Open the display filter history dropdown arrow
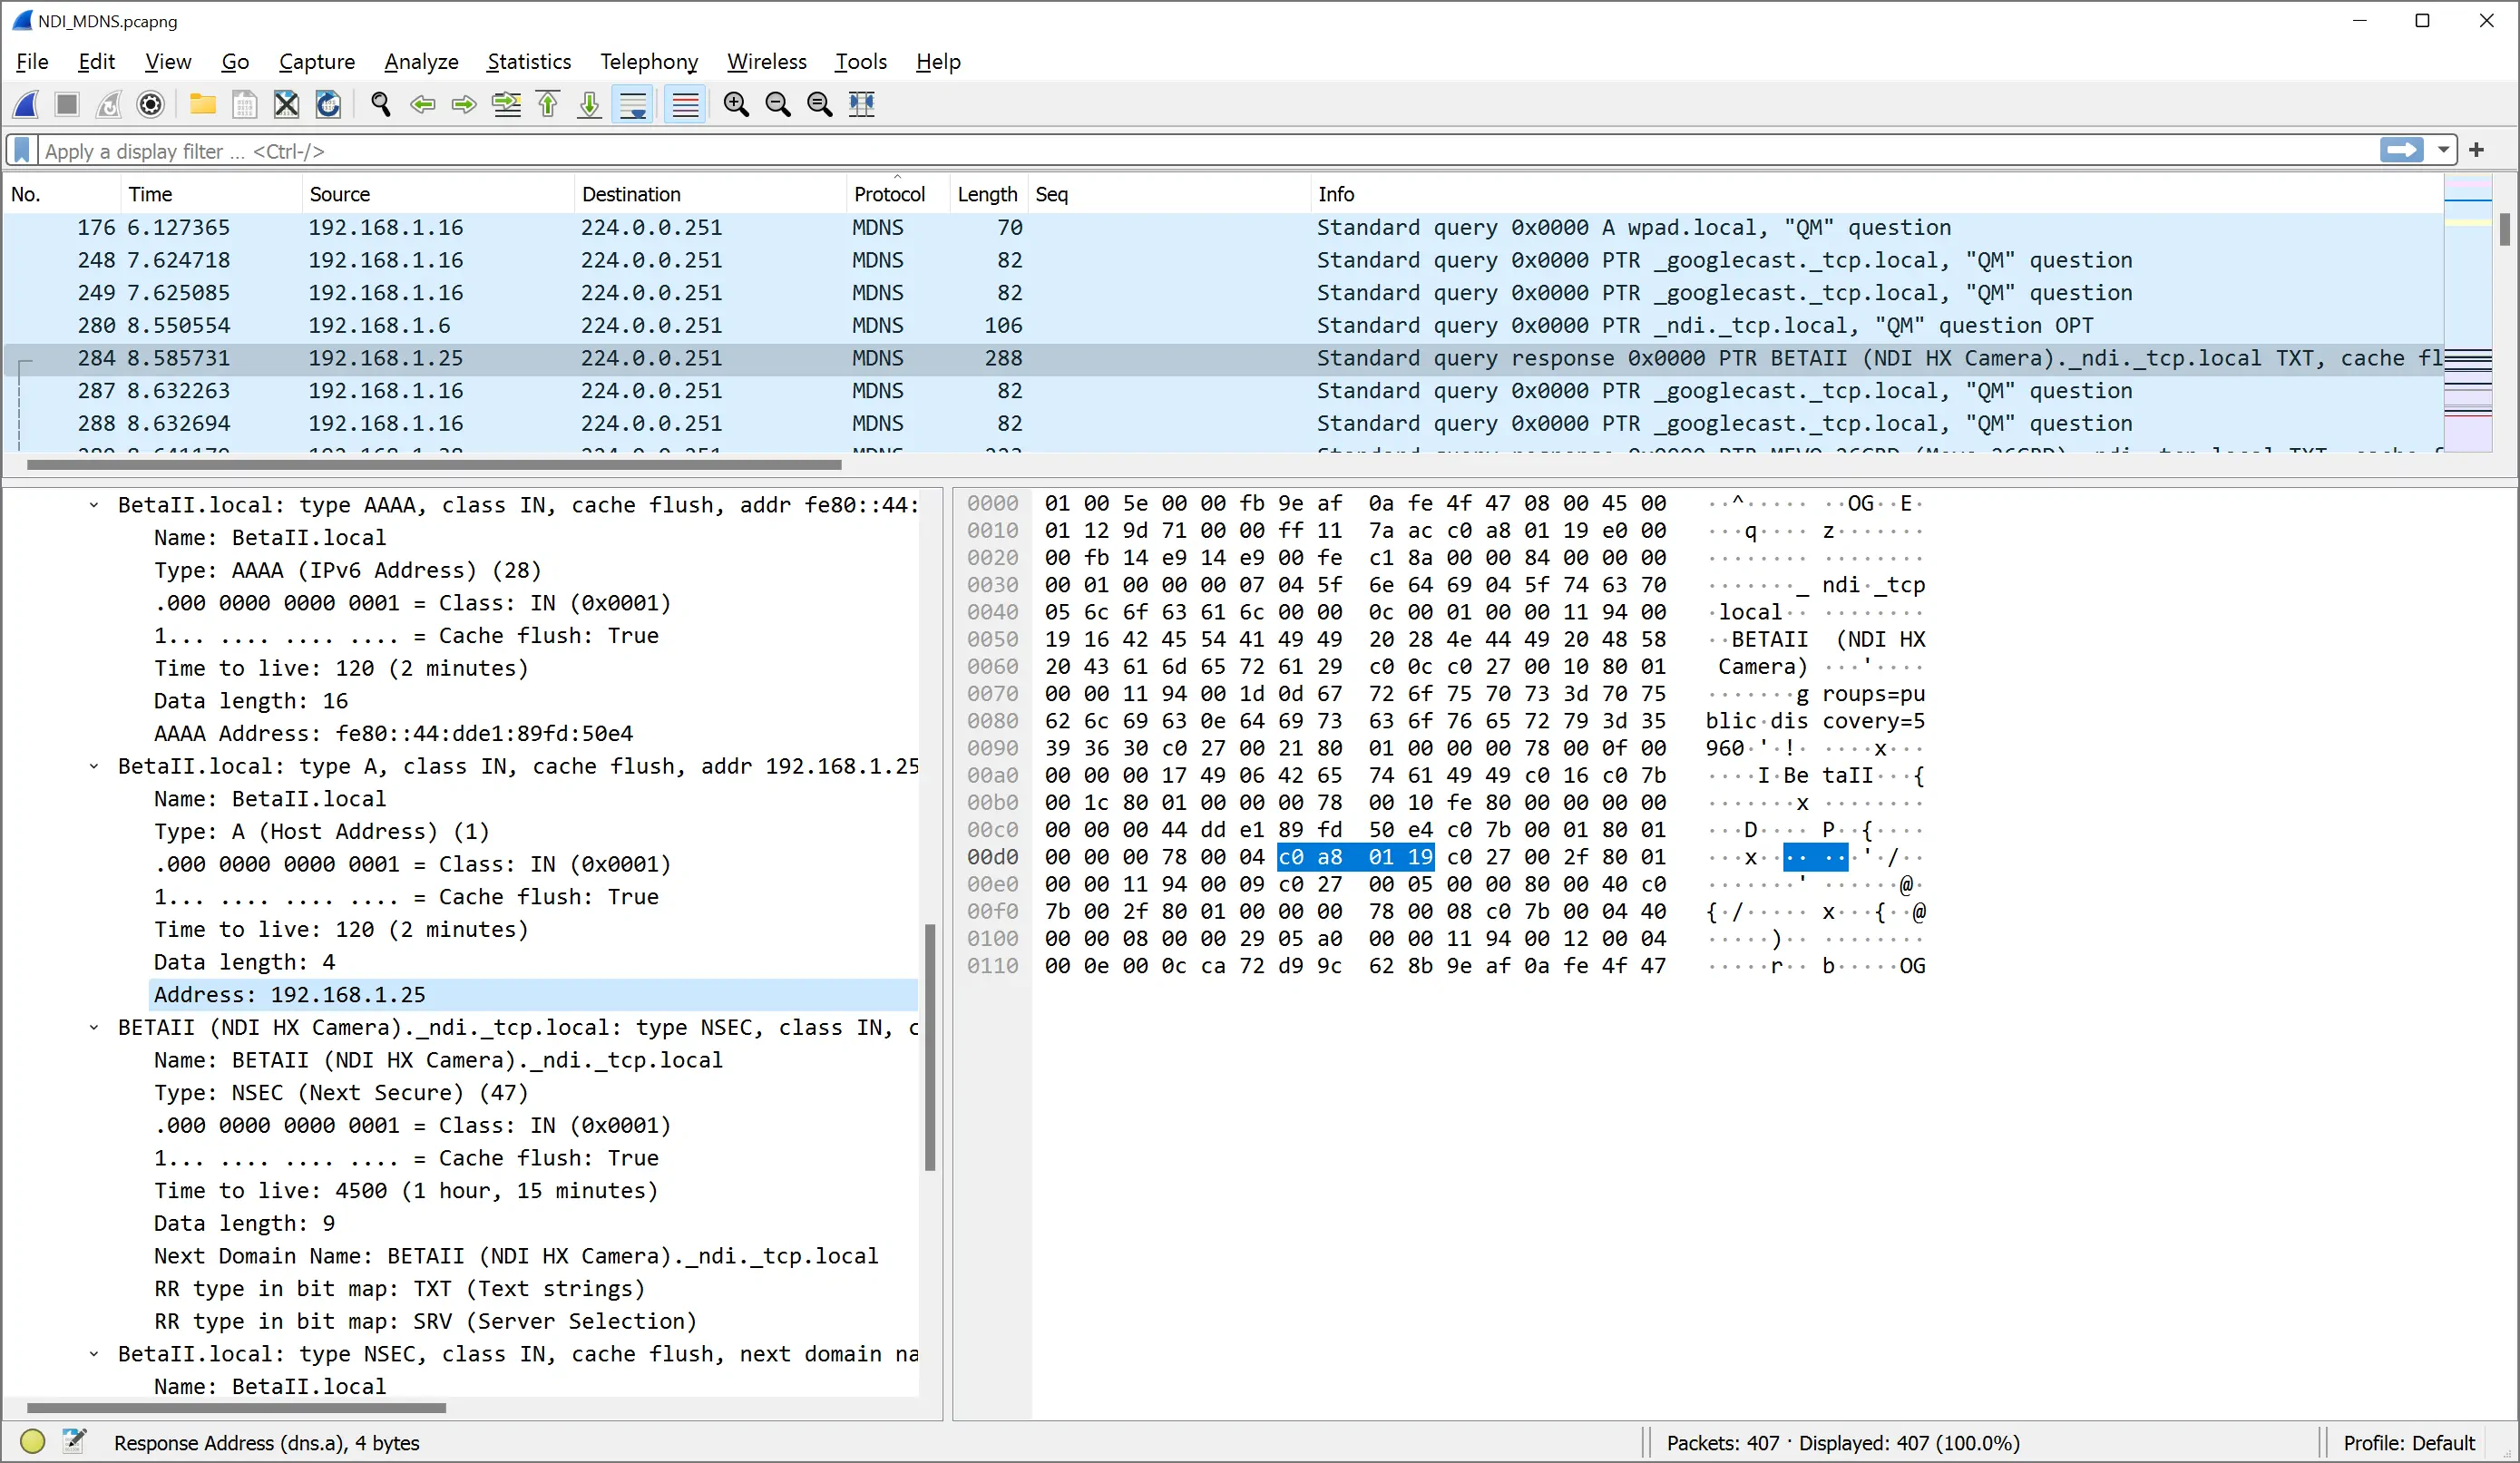 pos(2443,150)
